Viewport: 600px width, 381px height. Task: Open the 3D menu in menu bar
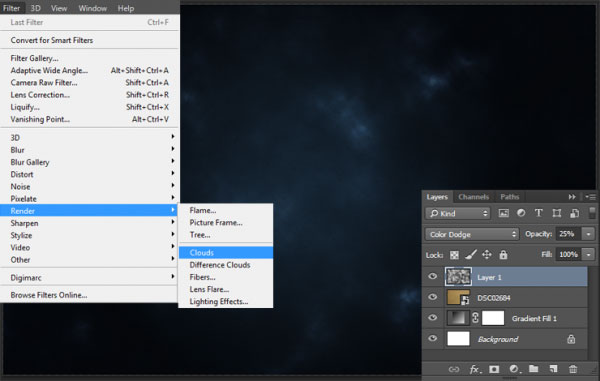point(36,8)
